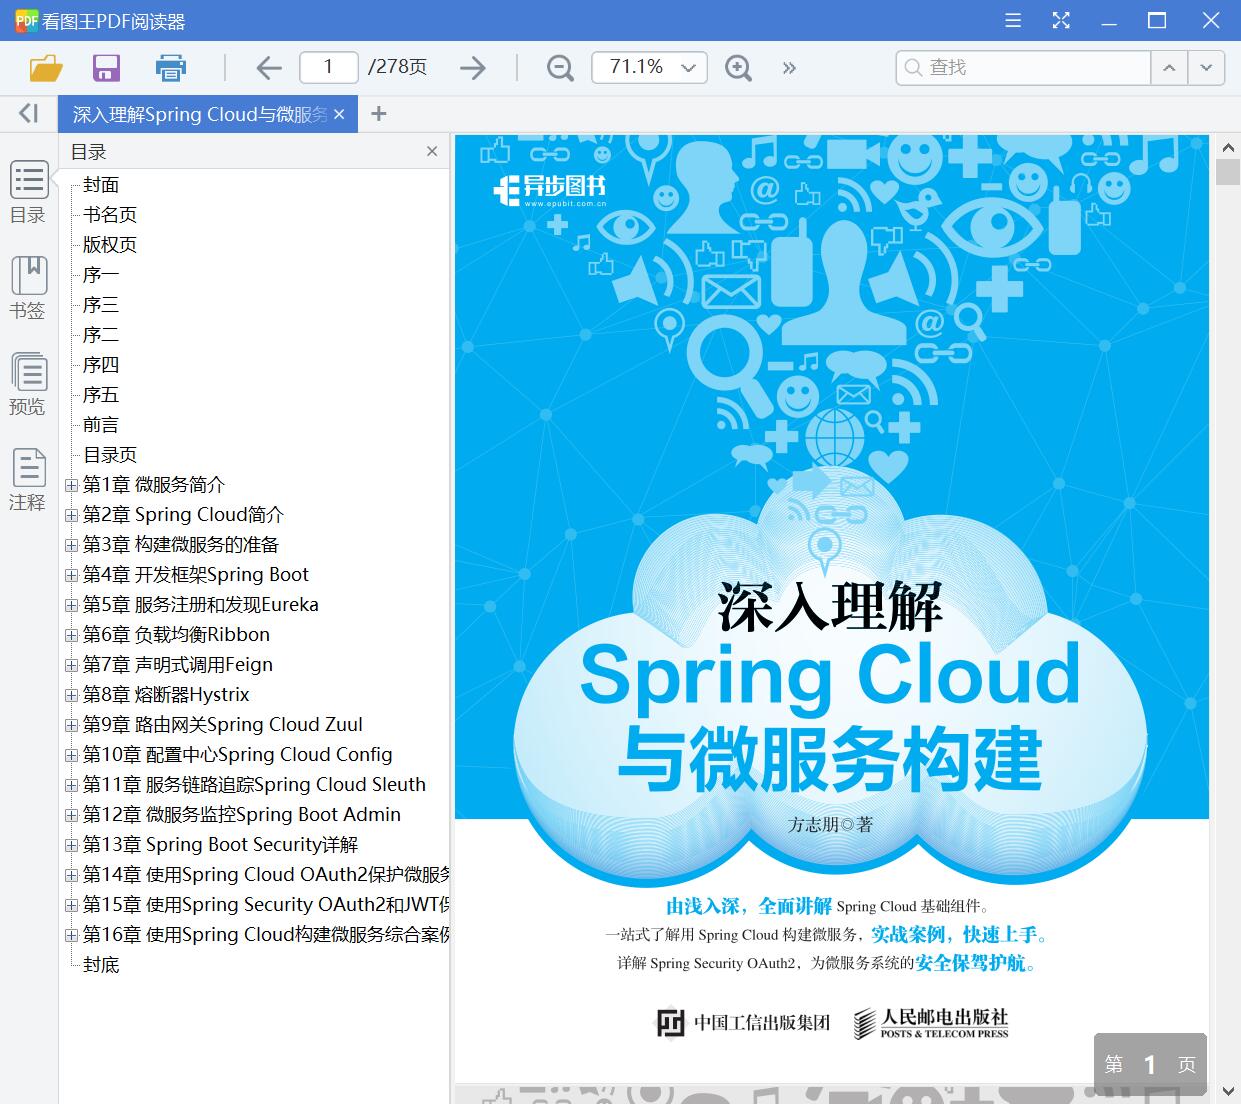Open the 目录 panel in the sidebar
Image resolution: width=1241 pixels, height=1104 pixels.
click(x=28, y=192)
